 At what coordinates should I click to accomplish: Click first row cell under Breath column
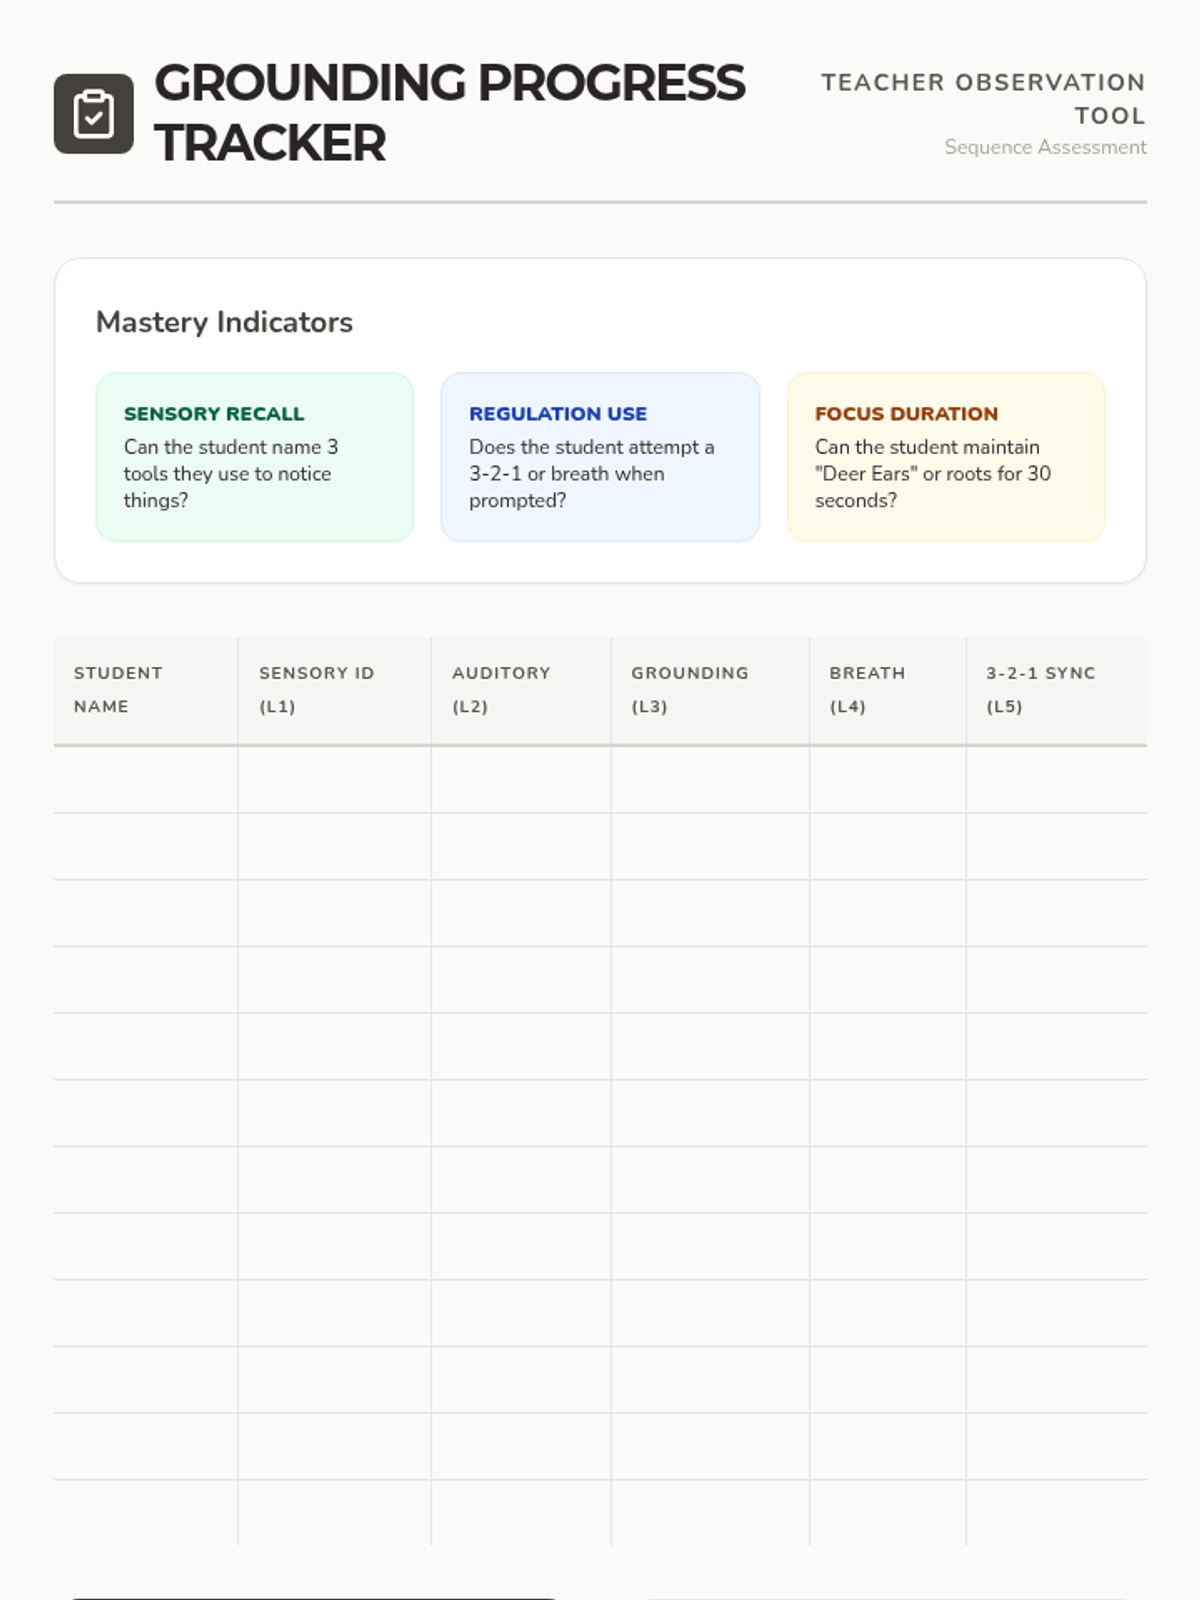(x=887, y=780)
